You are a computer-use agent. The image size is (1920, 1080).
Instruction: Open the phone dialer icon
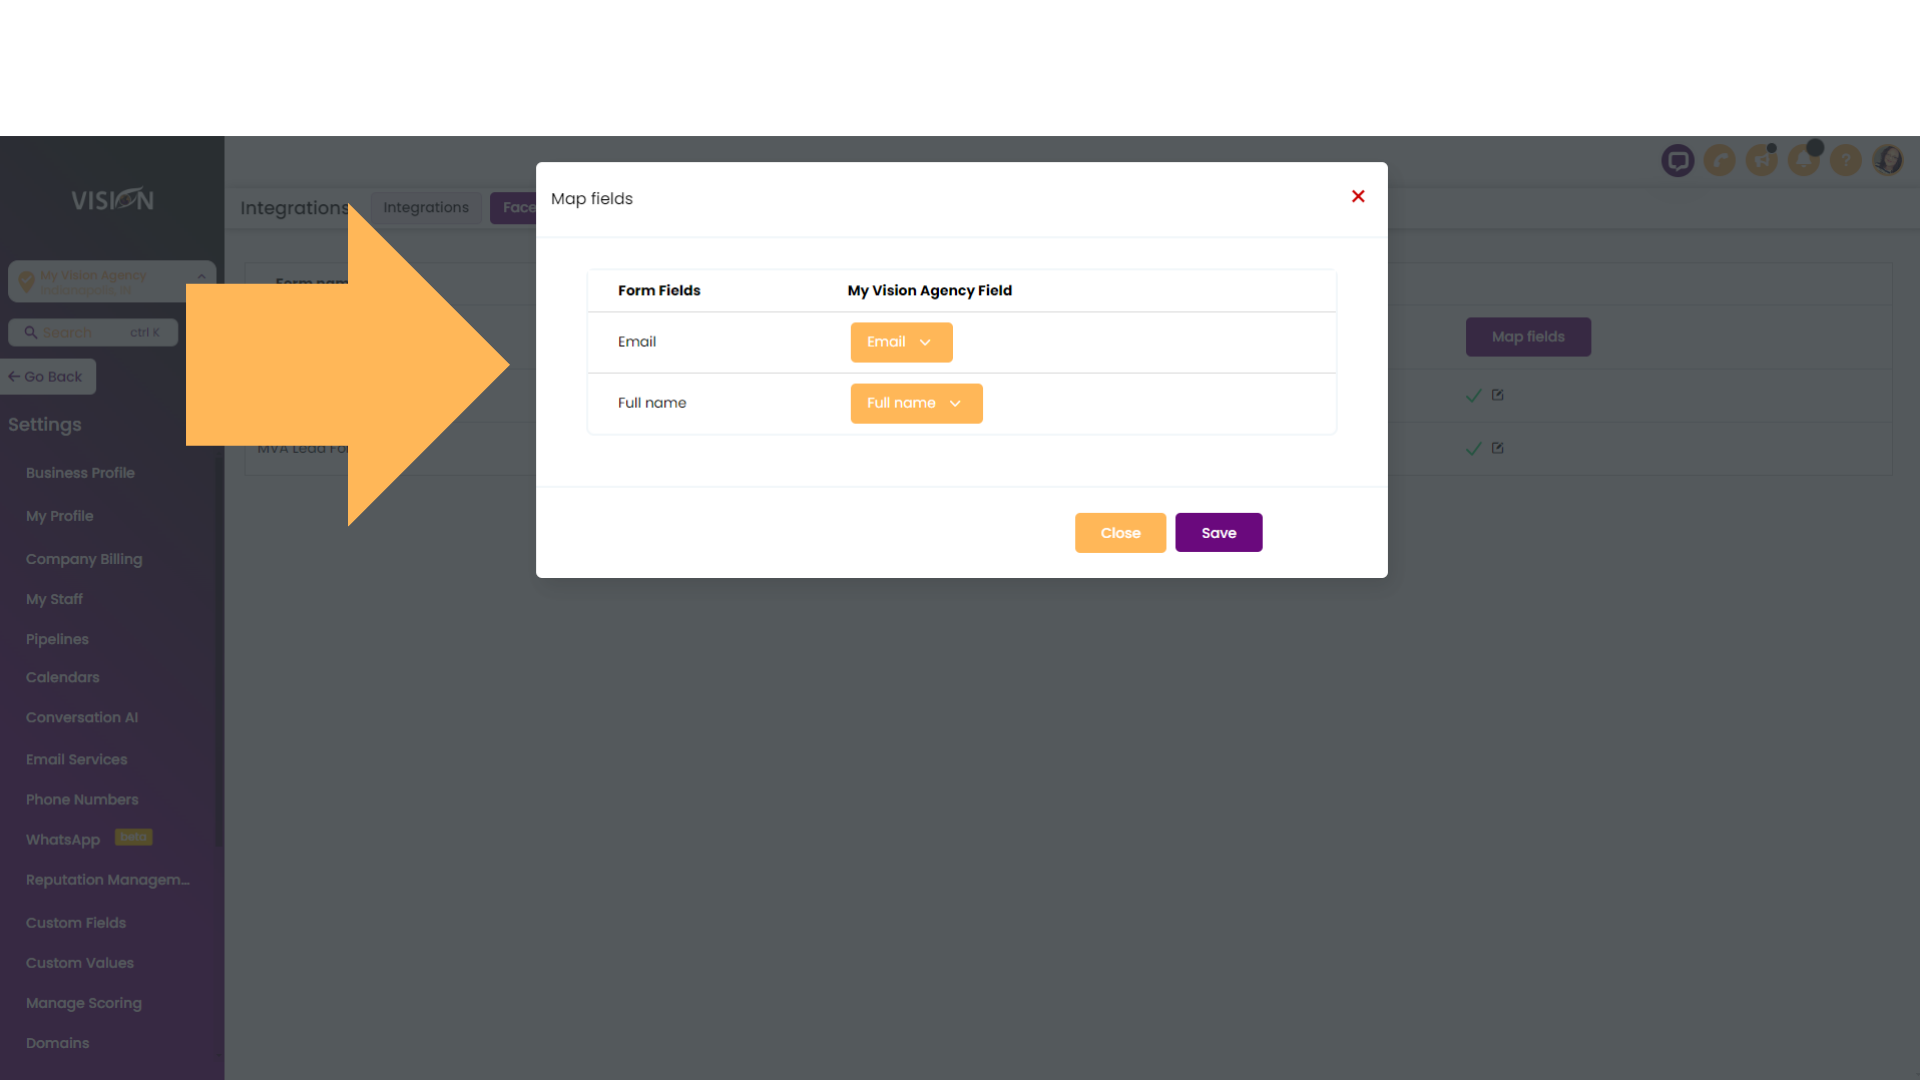(1720, 160)
